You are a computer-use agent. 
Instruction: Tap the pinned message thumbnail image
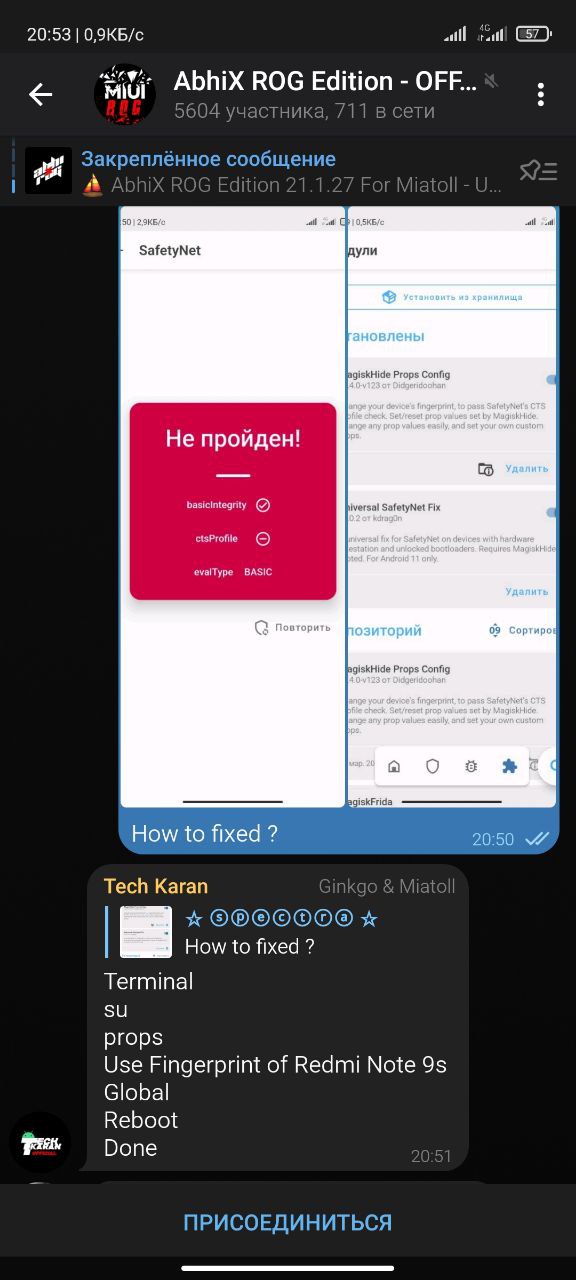[48, 171]
